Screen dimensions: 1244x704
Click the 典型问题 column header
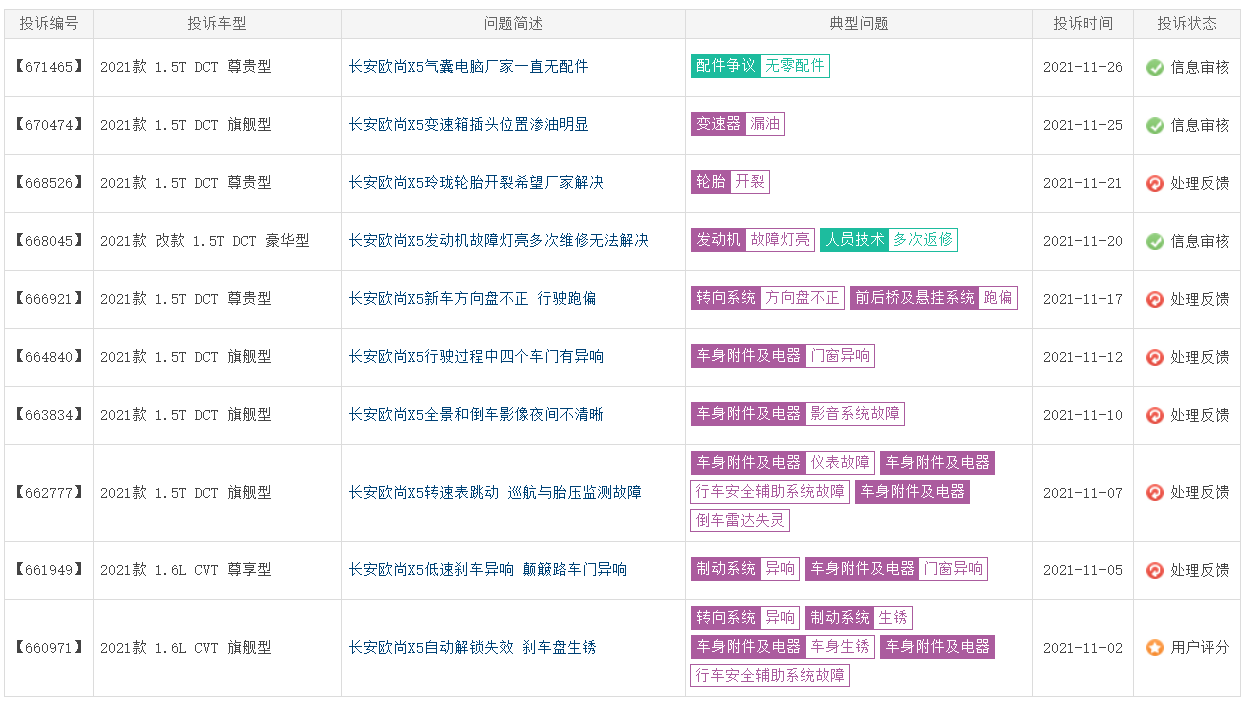pos(859,24)
